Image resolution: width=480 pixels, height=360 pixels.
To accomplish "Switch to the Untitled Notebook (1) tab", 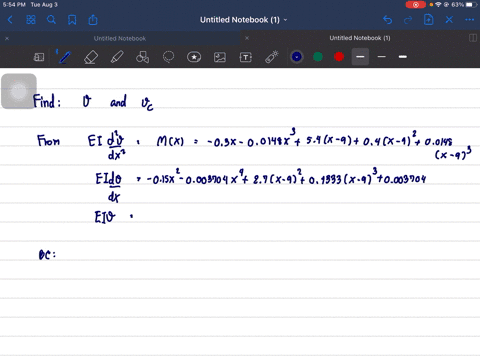I will pyautogui.click(x=360, y=38).
